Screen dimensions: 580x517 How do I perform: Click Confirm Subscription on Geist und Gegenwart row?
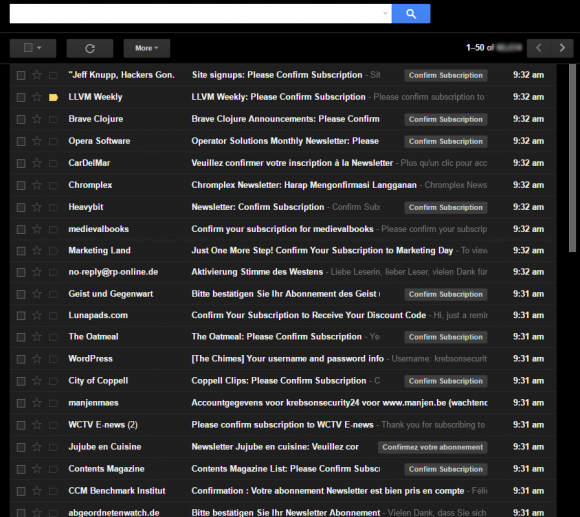coord(446,294)
